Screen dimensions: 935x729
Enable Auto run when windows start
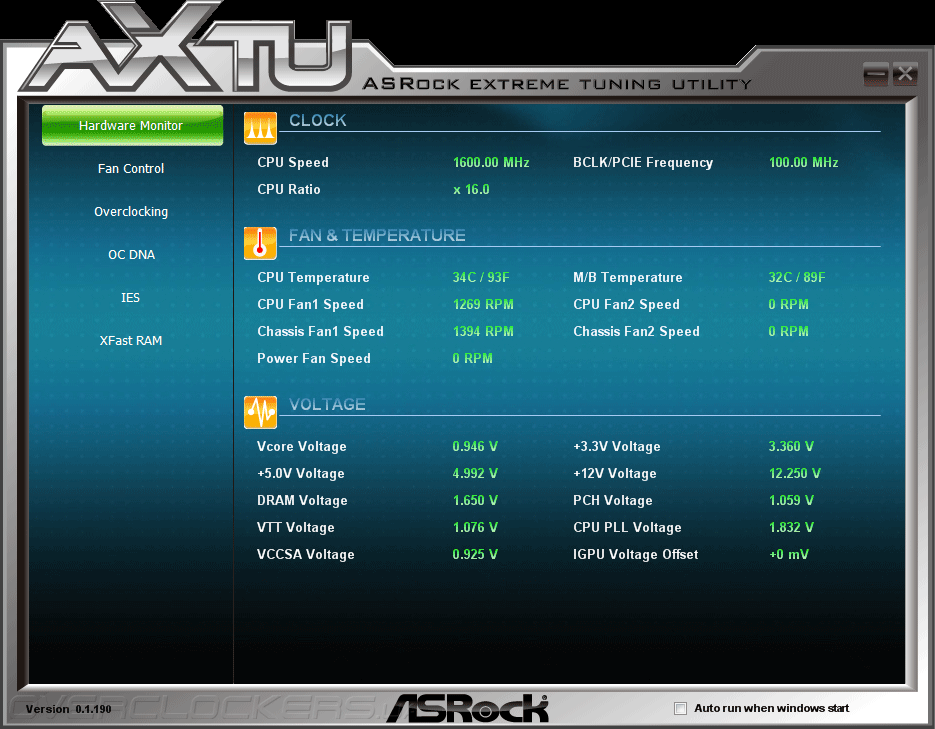(x=680, y=708)
